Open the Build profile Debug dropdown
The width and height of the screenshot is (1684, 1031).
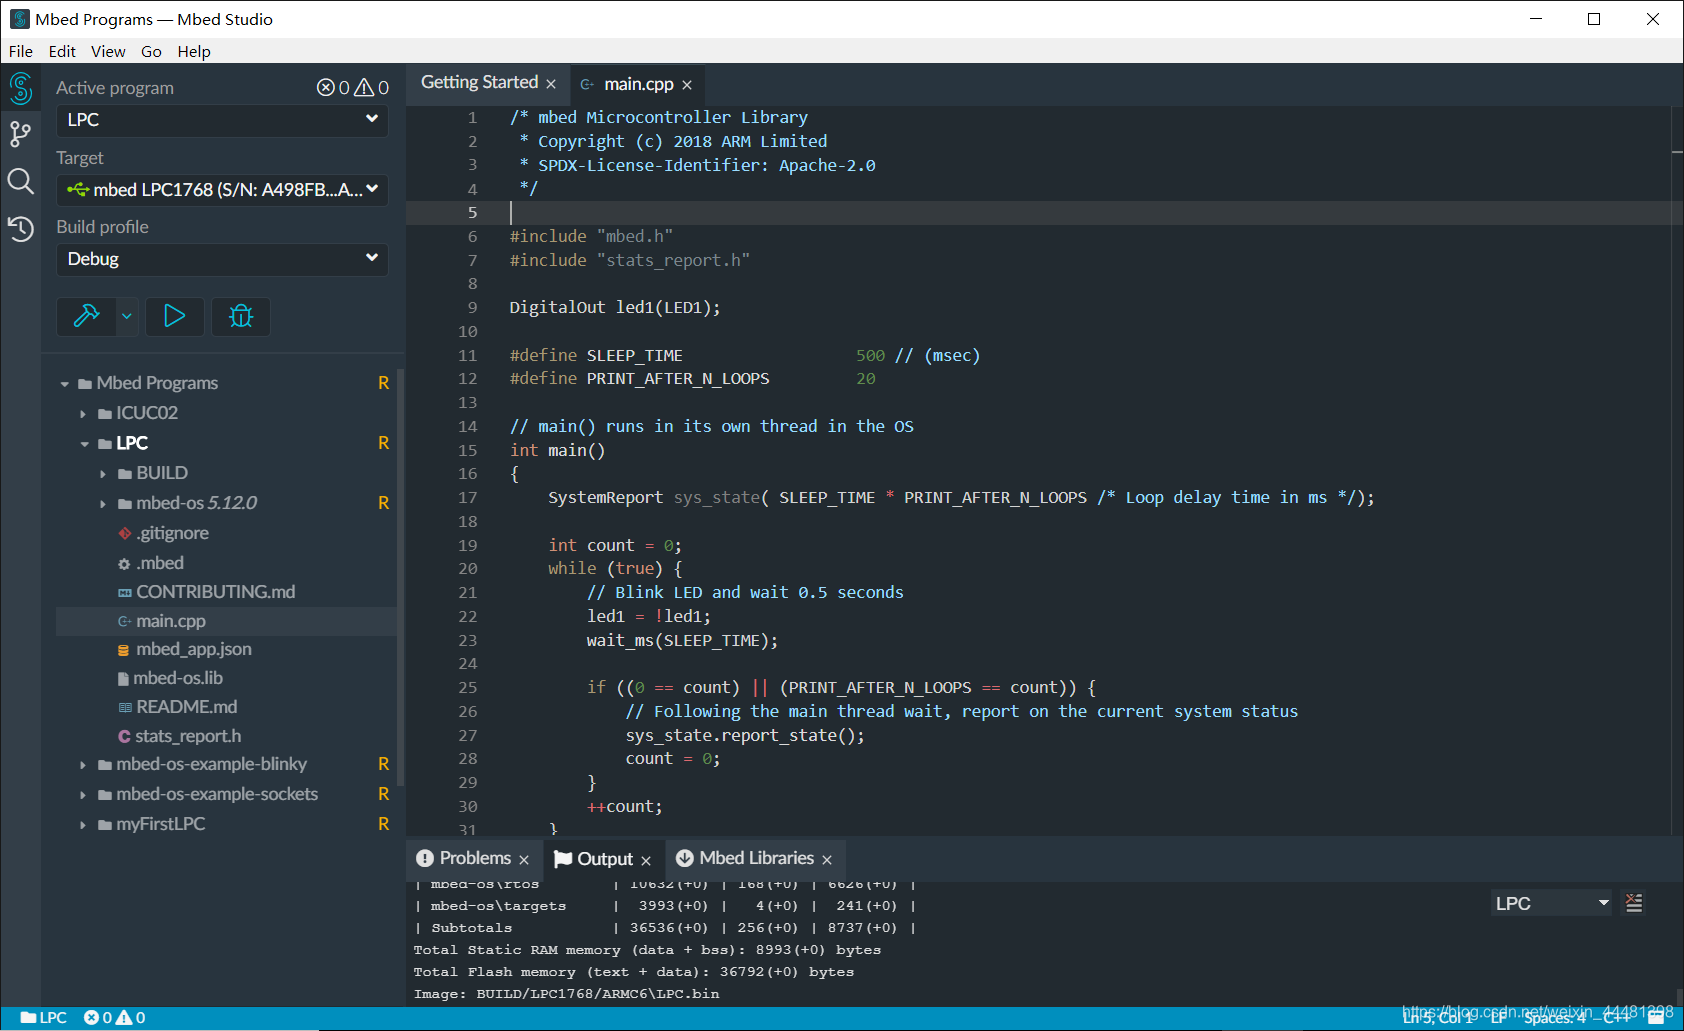(x=222, y=259)
